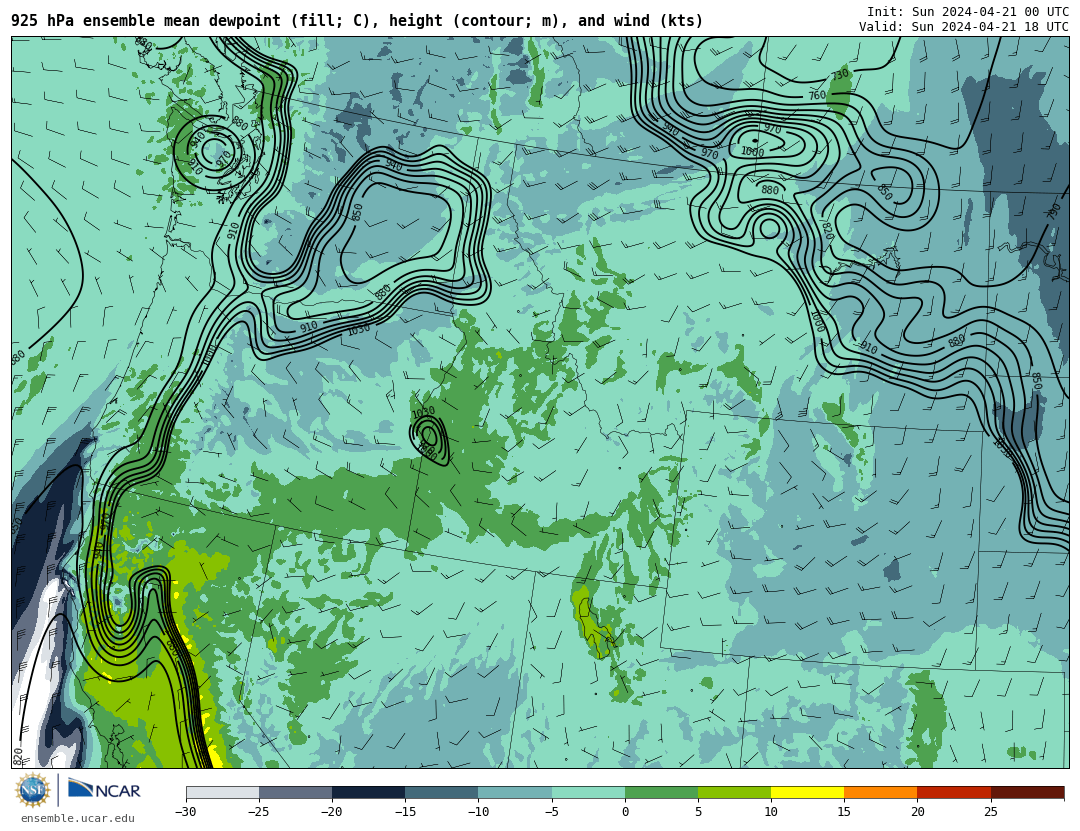Image resolution: width=1080 pixels, height=831 pixels.
Task: Click the 15 colorbar tick label
Action: click(x=844, y=812)
